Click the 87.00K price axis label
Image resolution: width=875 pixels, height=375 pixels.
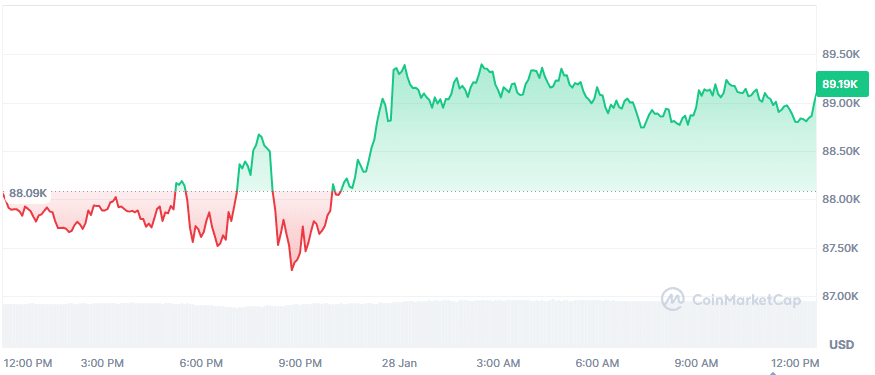click(x=841, y=296)
